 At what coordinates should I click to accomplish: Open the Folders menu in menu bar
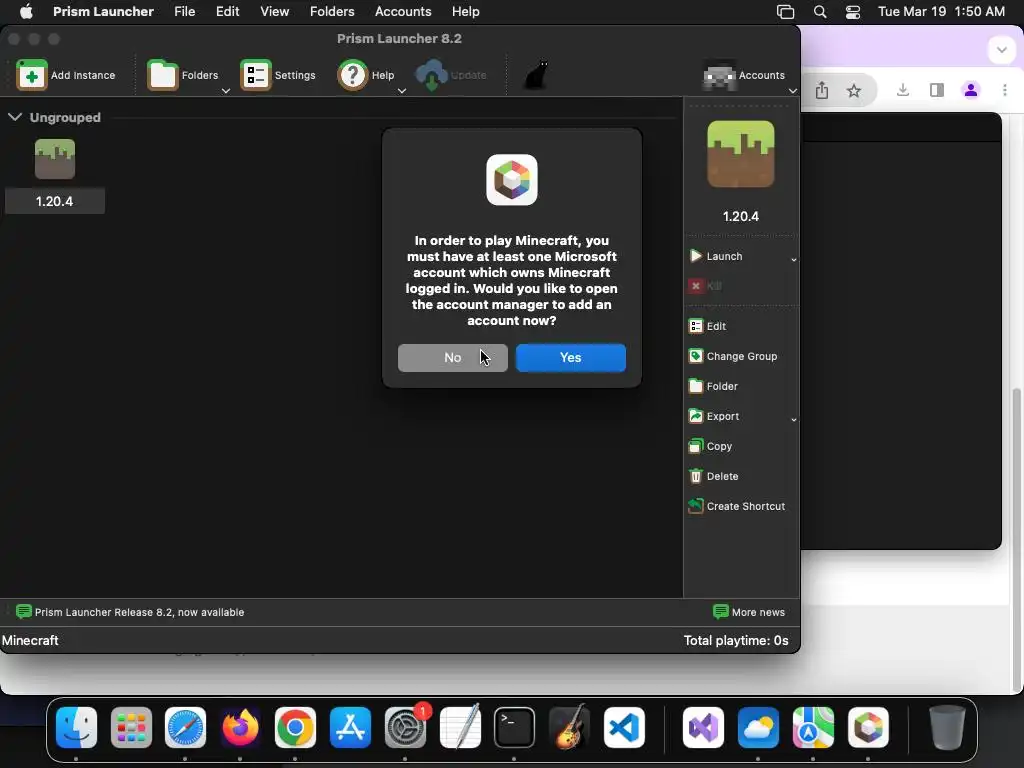click(x=332, y=11)
